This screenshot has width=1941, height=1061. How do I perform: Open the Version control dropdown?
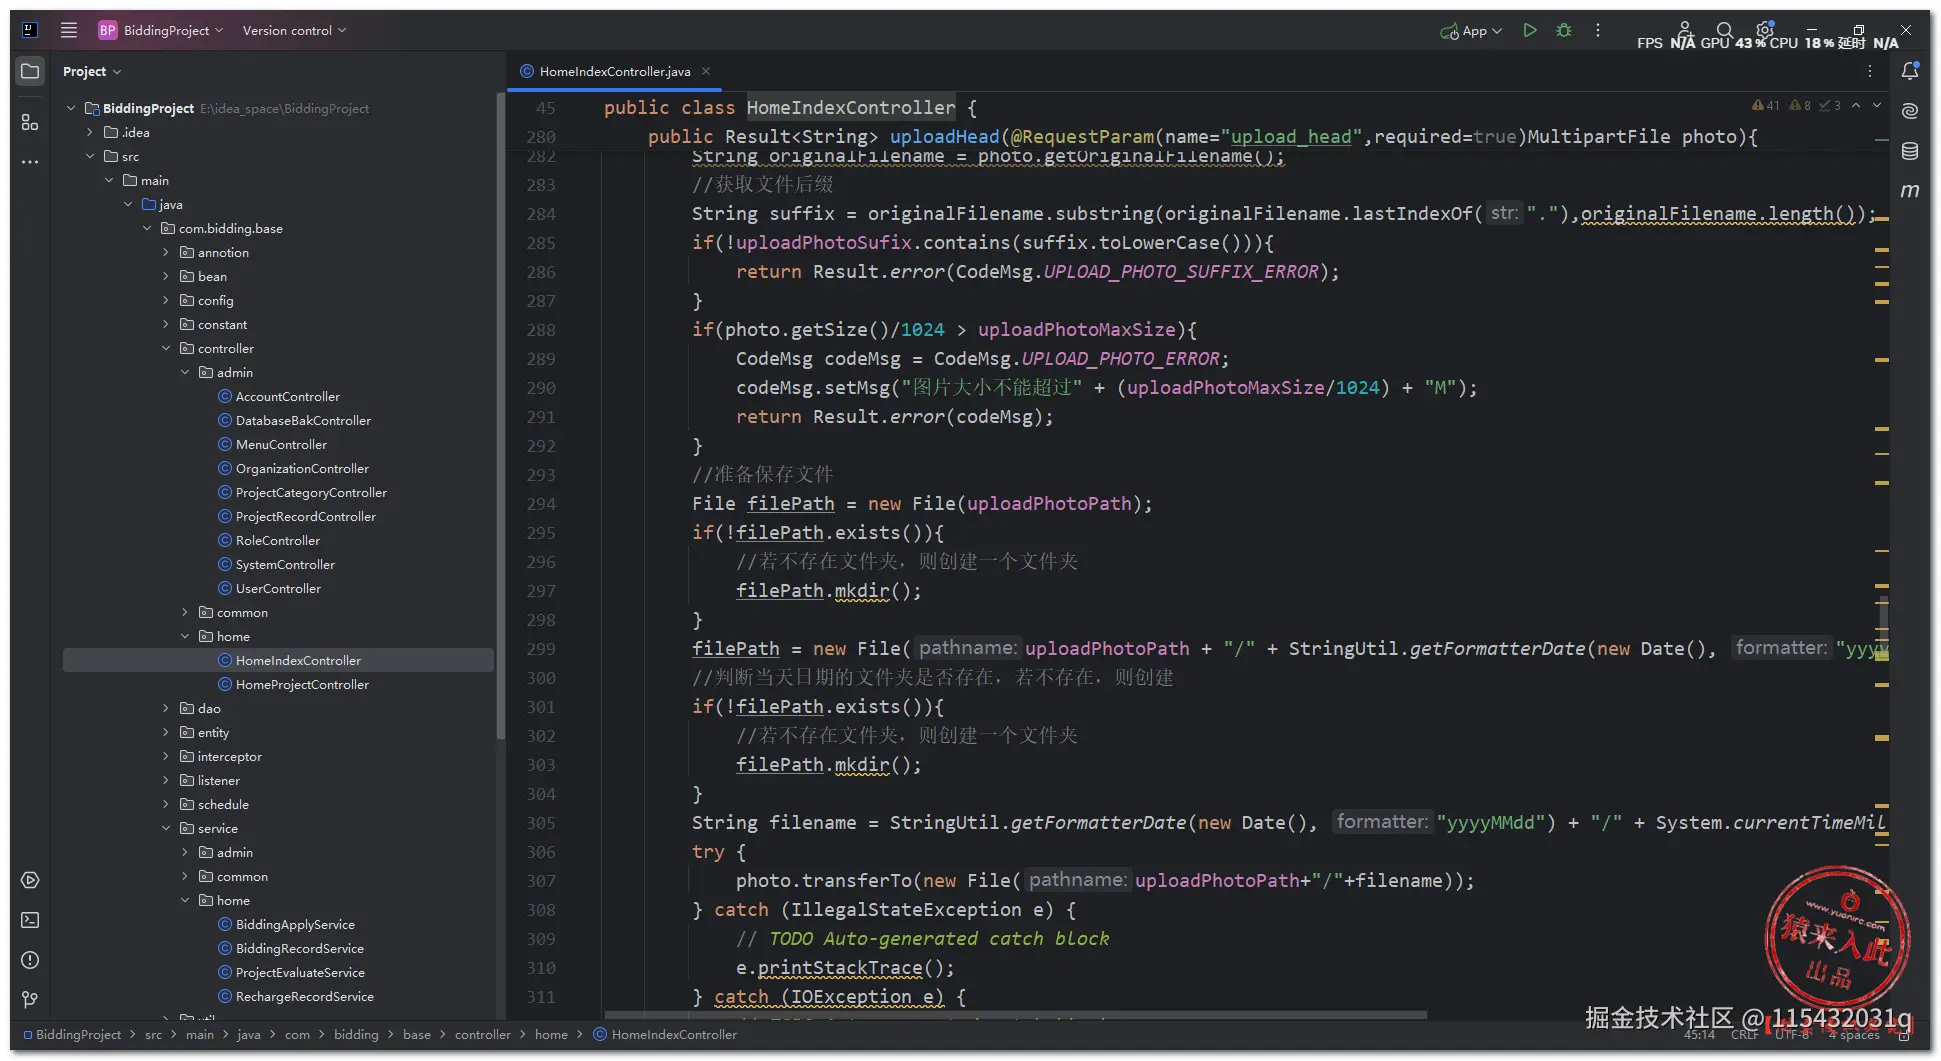point(294,30)
